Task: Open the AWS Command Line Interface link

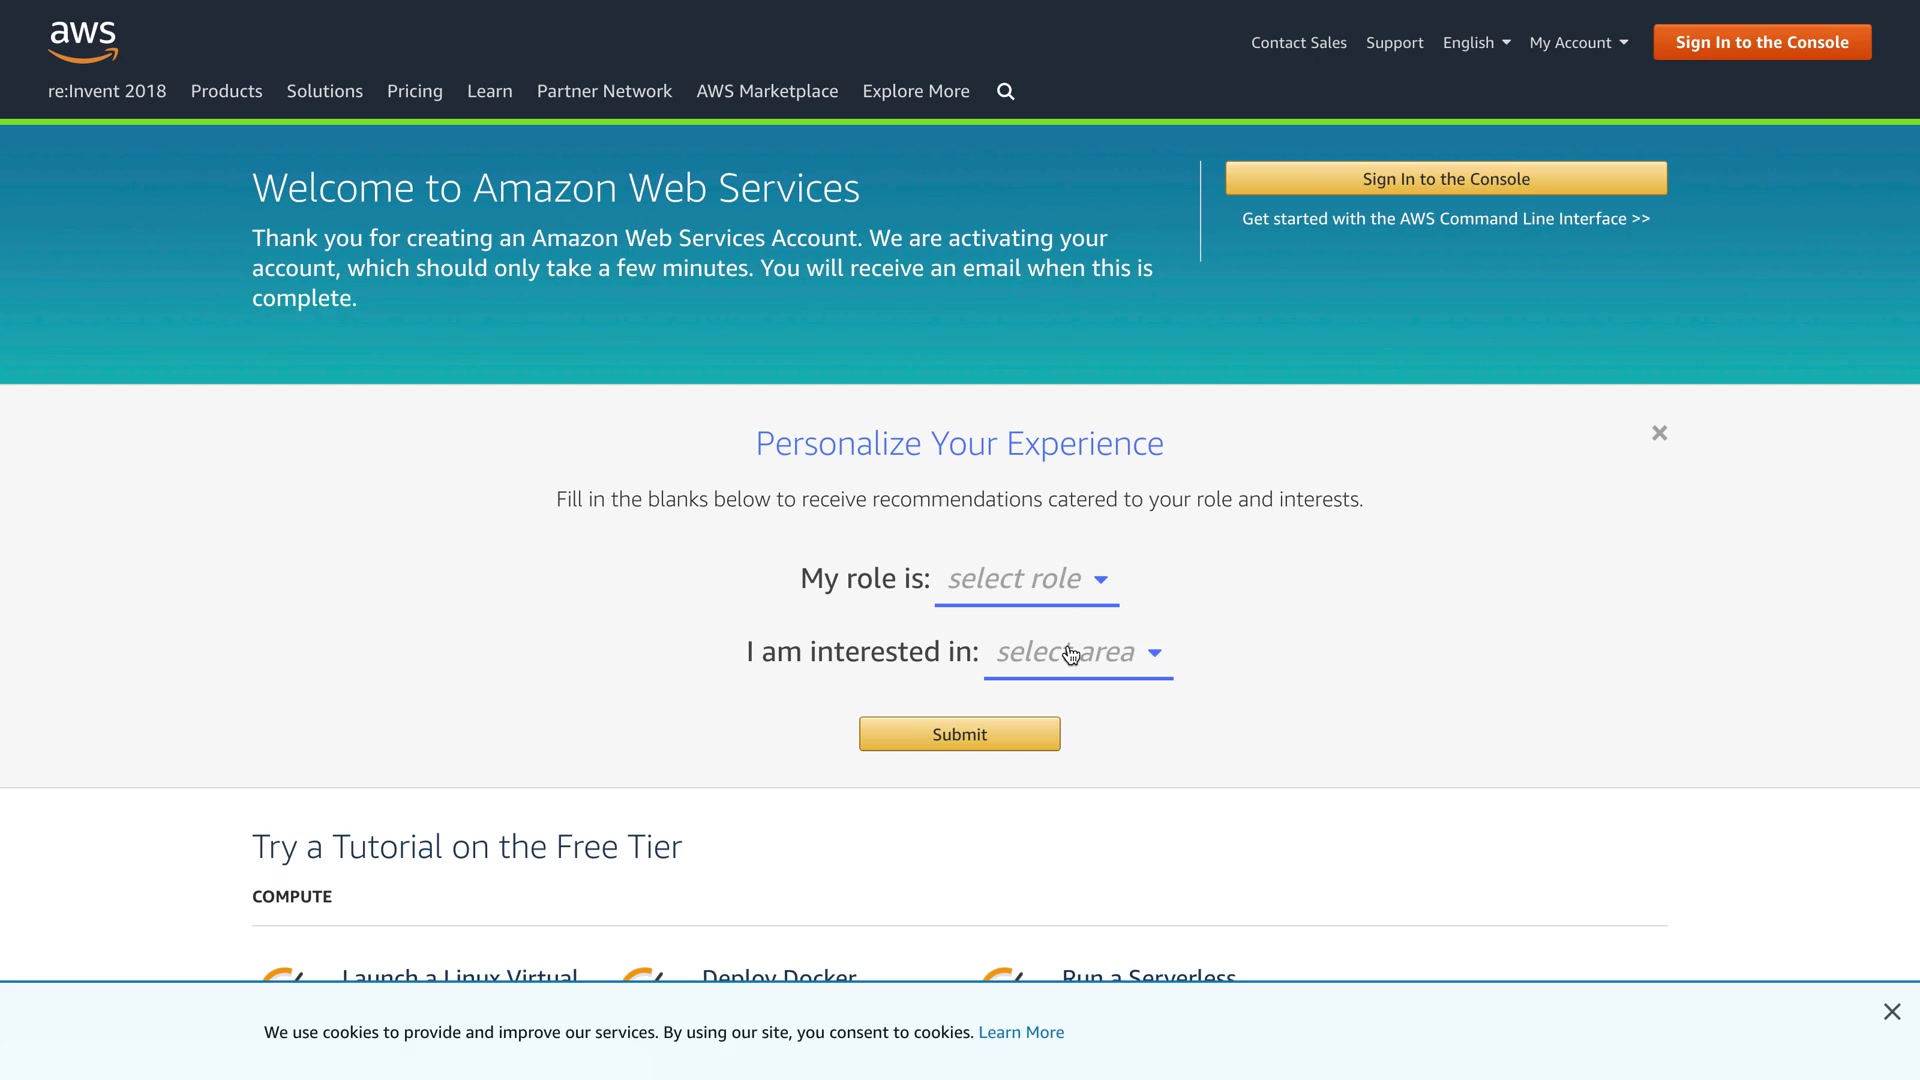Action: (1446, 219)
